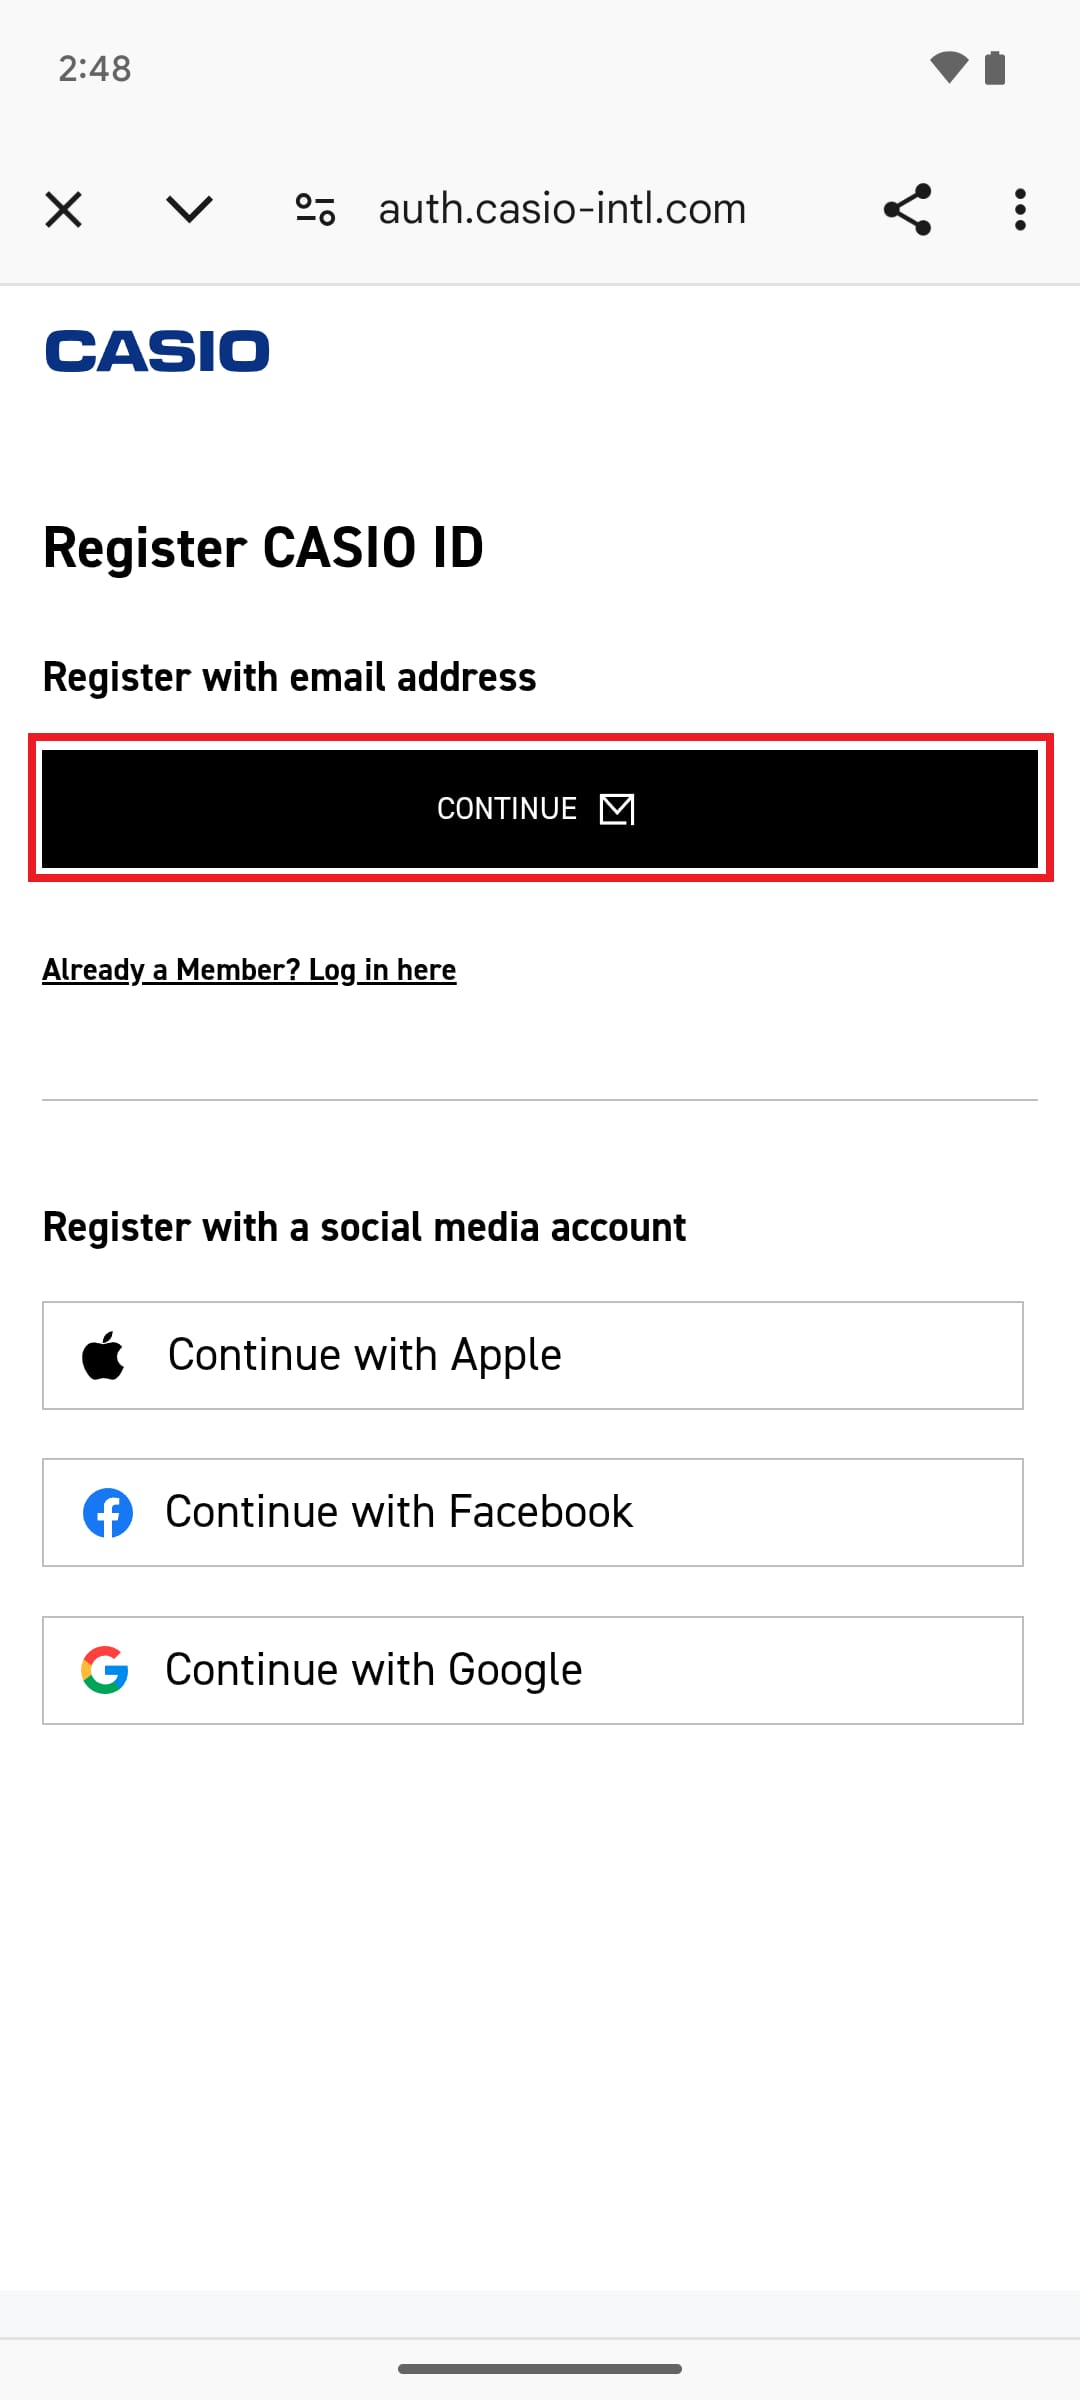1080x2400 pixels.
Task: Click the CASIO logo
Action: 157,351
